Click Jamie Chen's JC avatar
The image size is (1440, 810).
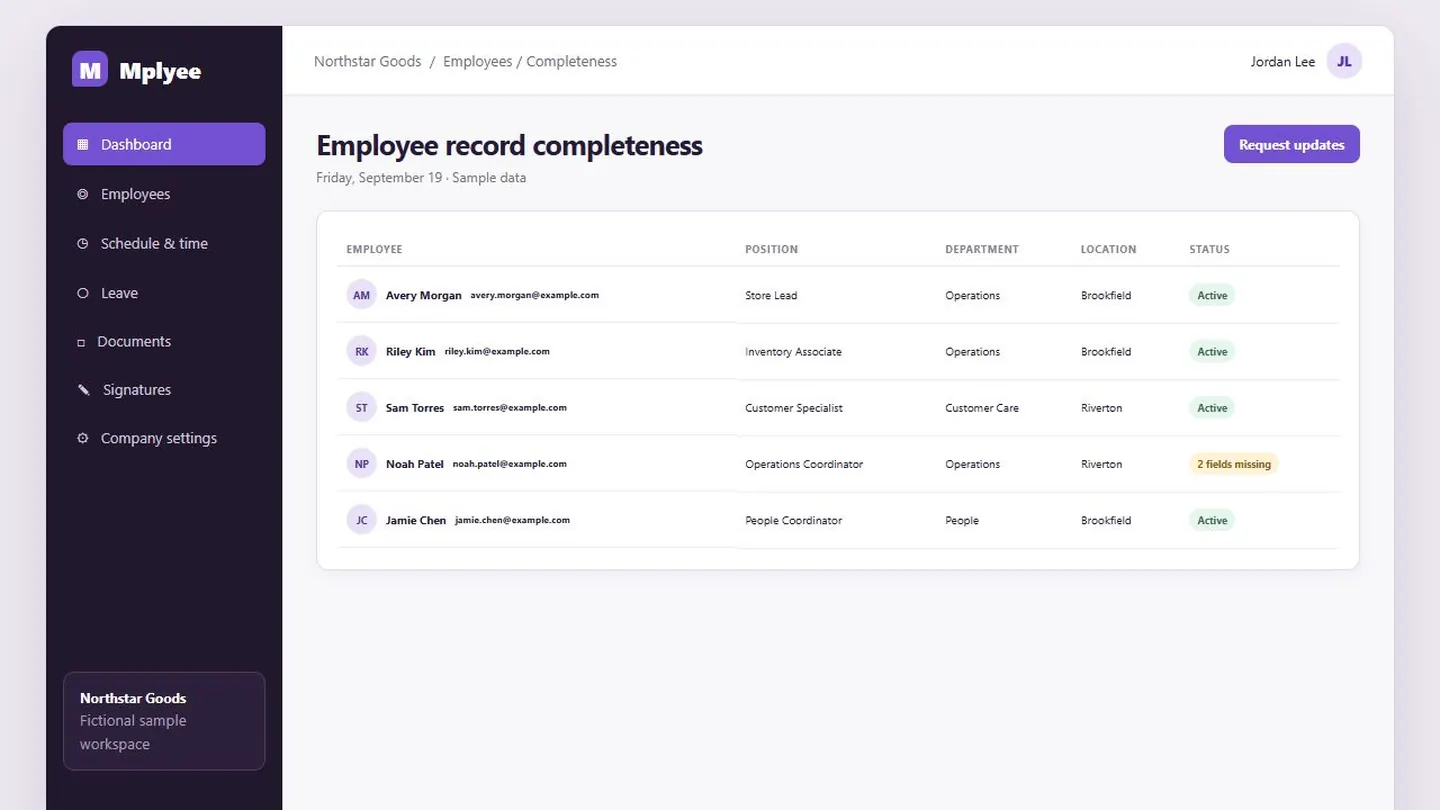coord(362,520)
